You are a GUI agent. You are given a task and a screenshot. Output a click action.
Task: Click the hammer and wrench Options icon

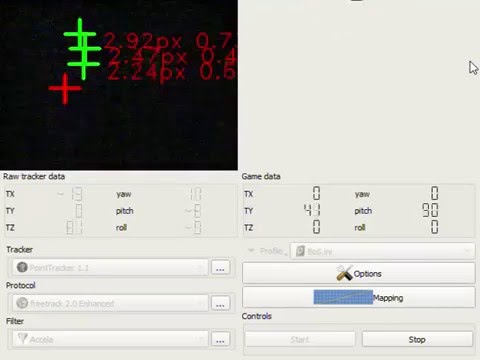click(x=344, y=273)
